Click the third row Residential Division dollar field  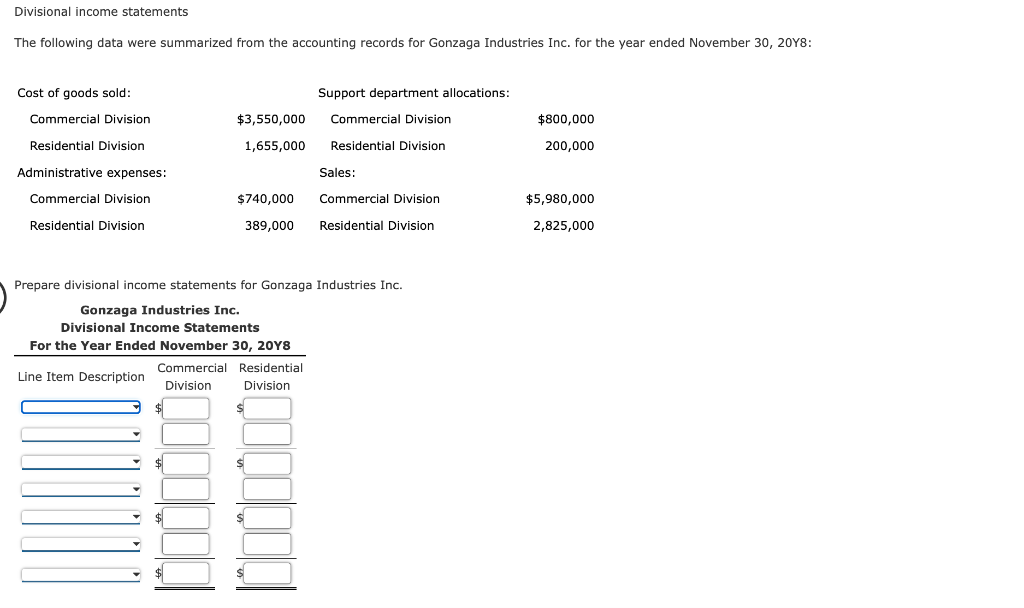coord(267,462)
